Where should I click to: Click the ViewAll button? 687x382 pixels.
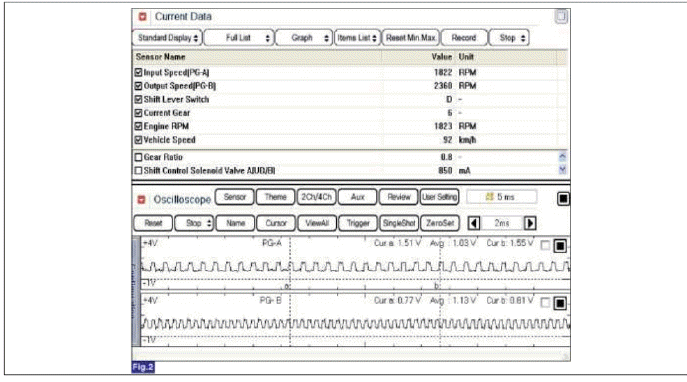[317, 223]
